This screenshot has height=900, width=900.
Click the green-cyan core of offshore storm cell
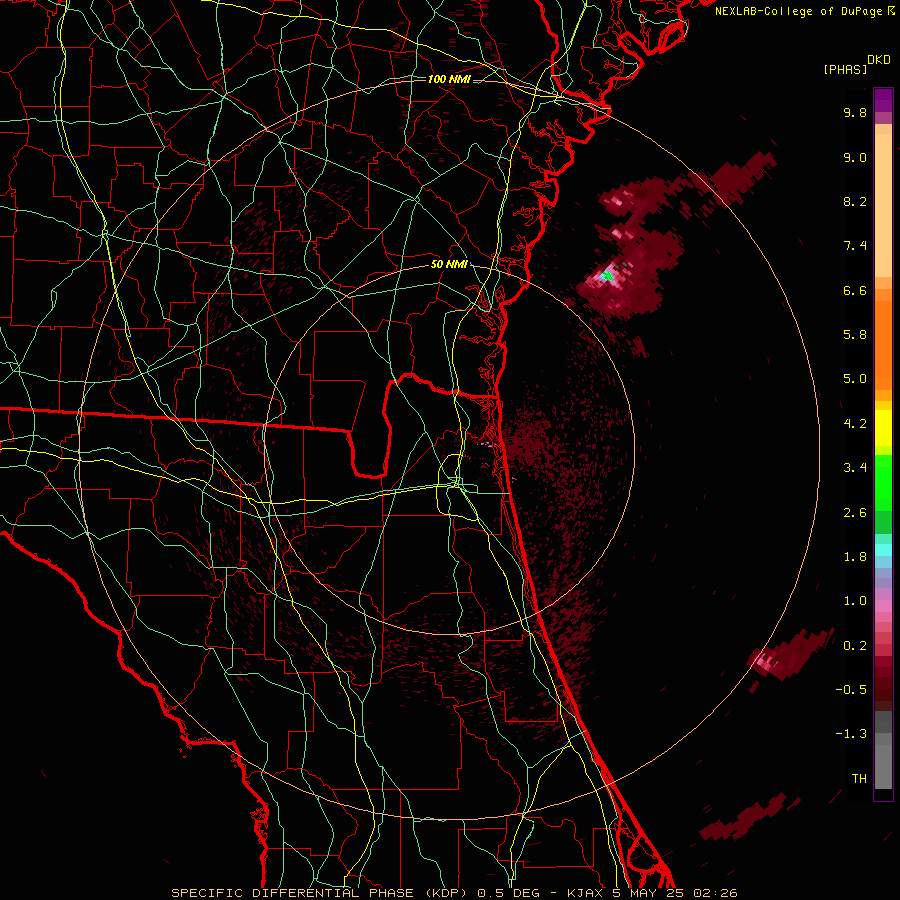tap(607, 277)
